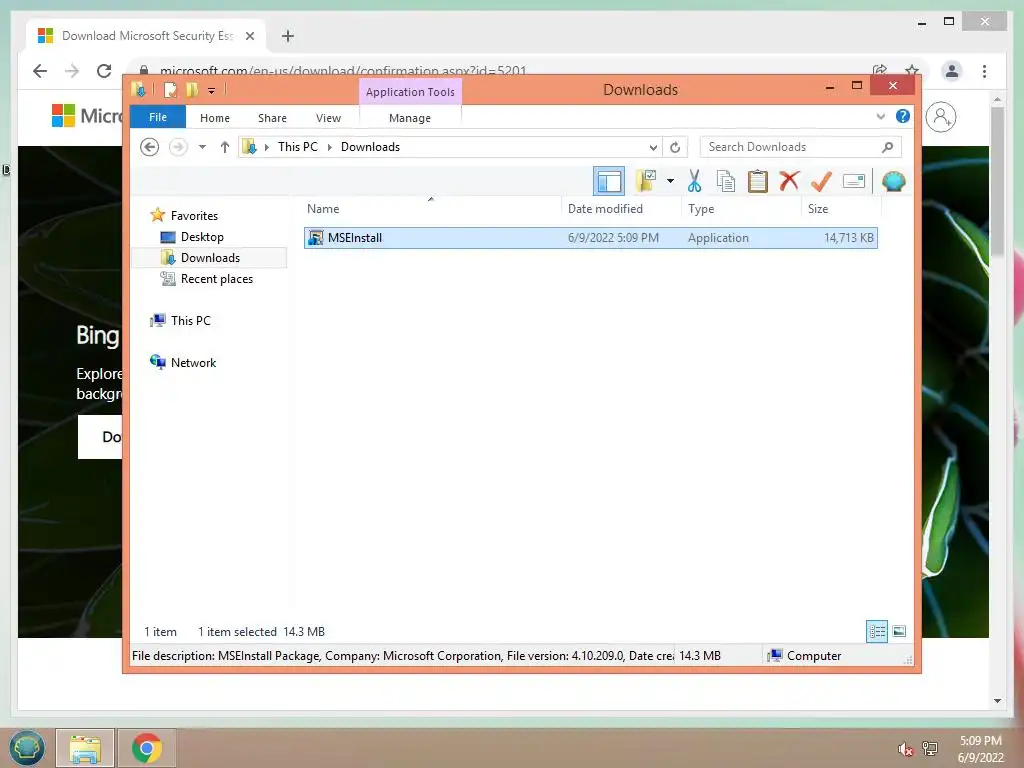Open address bar history dropdown

(x=652, y=147)
